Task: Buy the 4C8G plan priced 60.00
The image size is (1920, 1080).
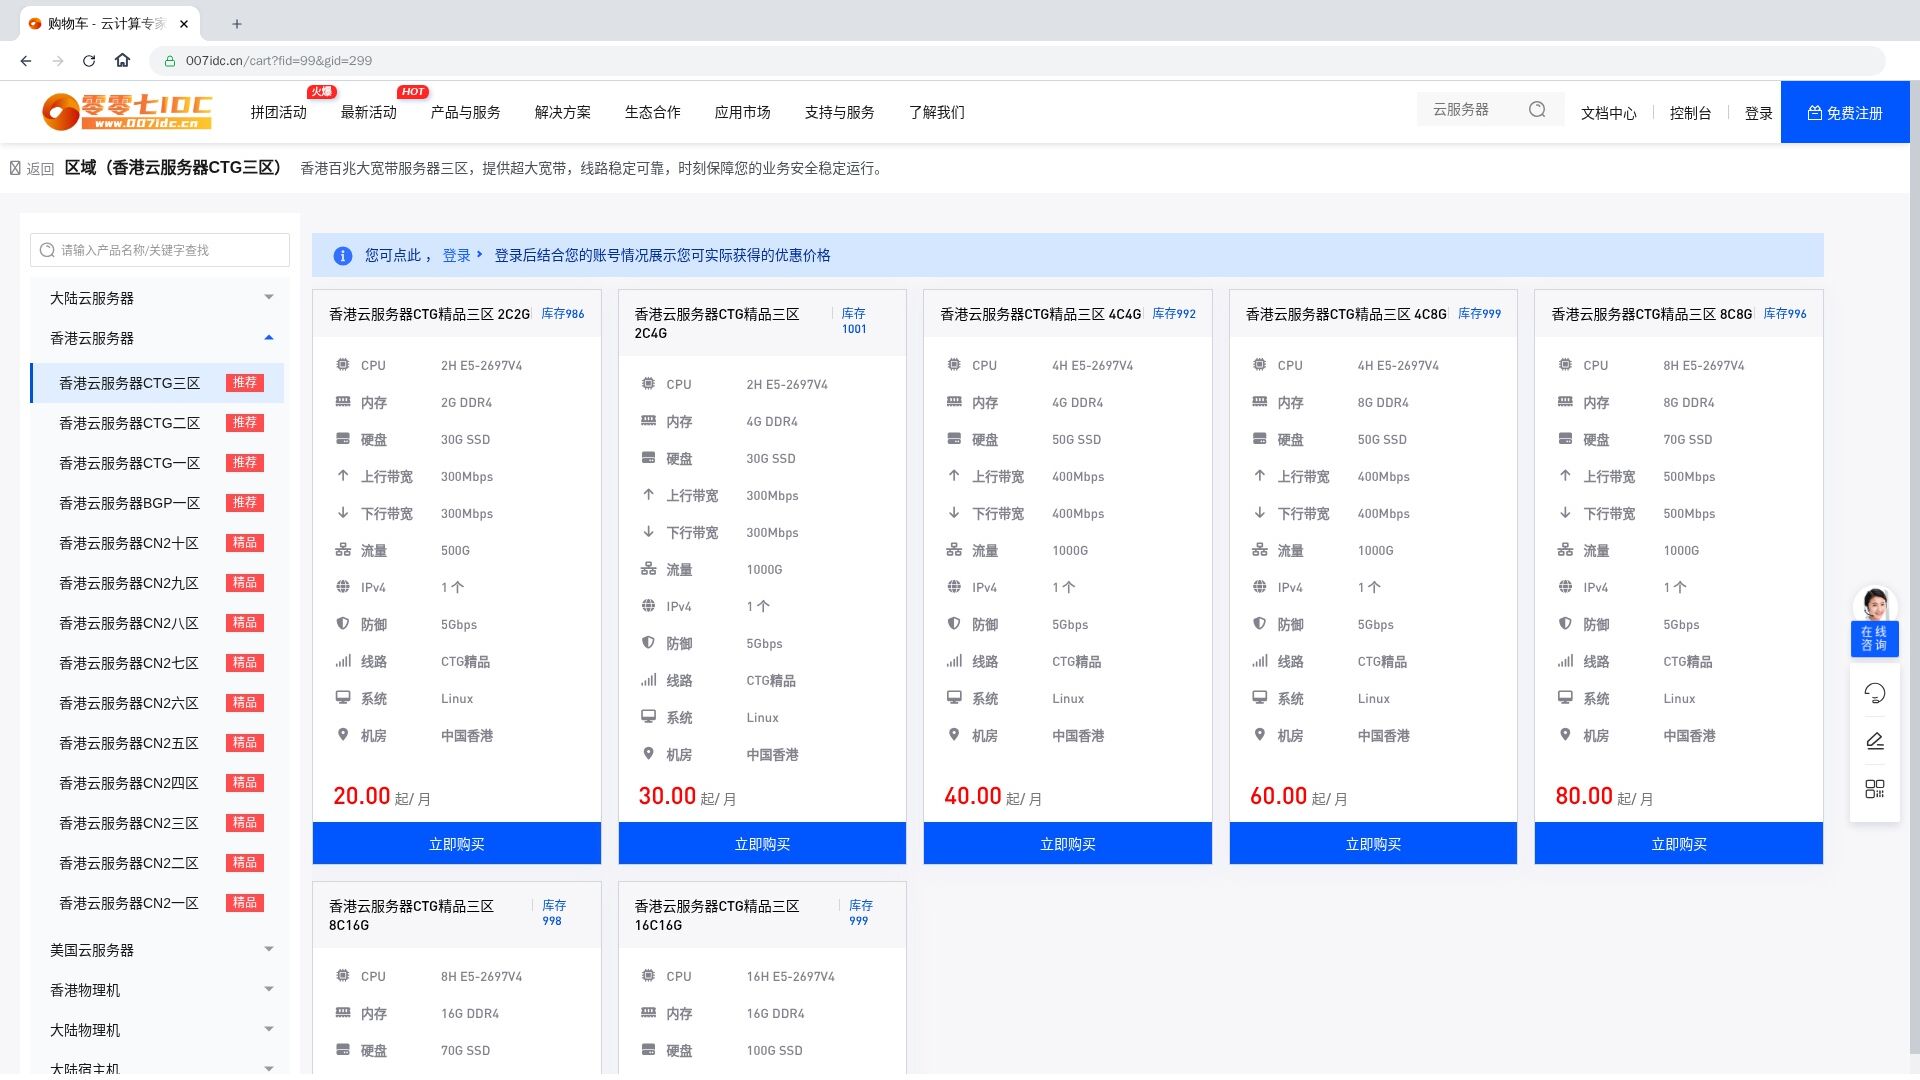Action: pos(1374,844)
